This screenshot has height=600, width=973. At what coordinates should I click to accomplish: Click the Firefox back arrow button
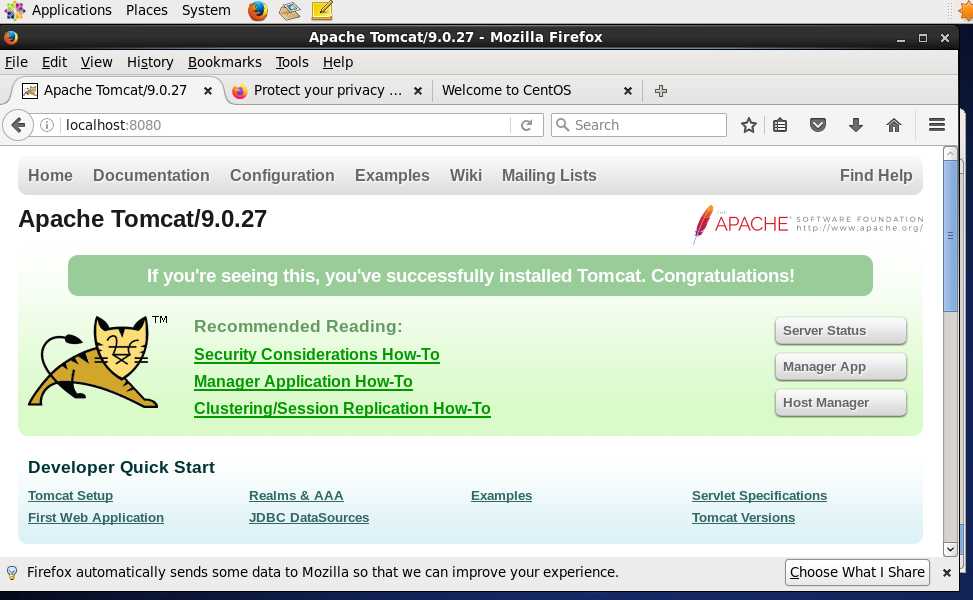[x=17, y=125]
